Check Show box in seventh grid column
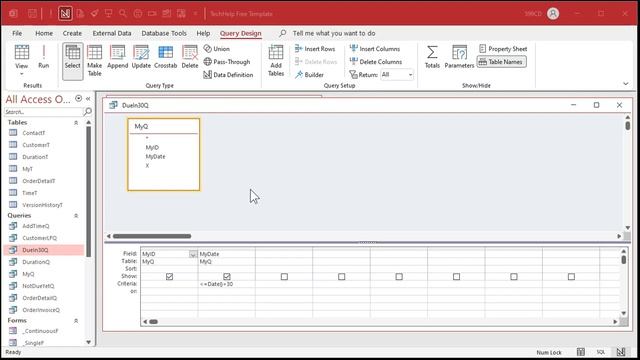The width and height of the screenshot is (640, 360). (x=514, y=277)
